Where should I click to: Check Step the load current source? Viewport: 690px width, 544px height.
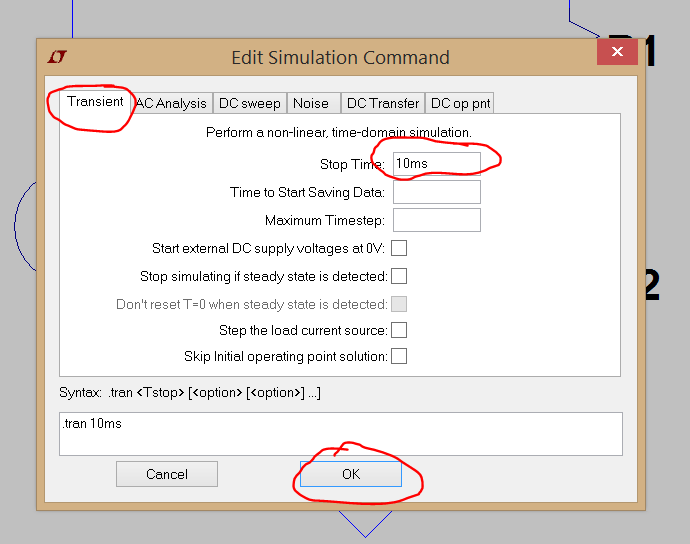coord(399,330)
